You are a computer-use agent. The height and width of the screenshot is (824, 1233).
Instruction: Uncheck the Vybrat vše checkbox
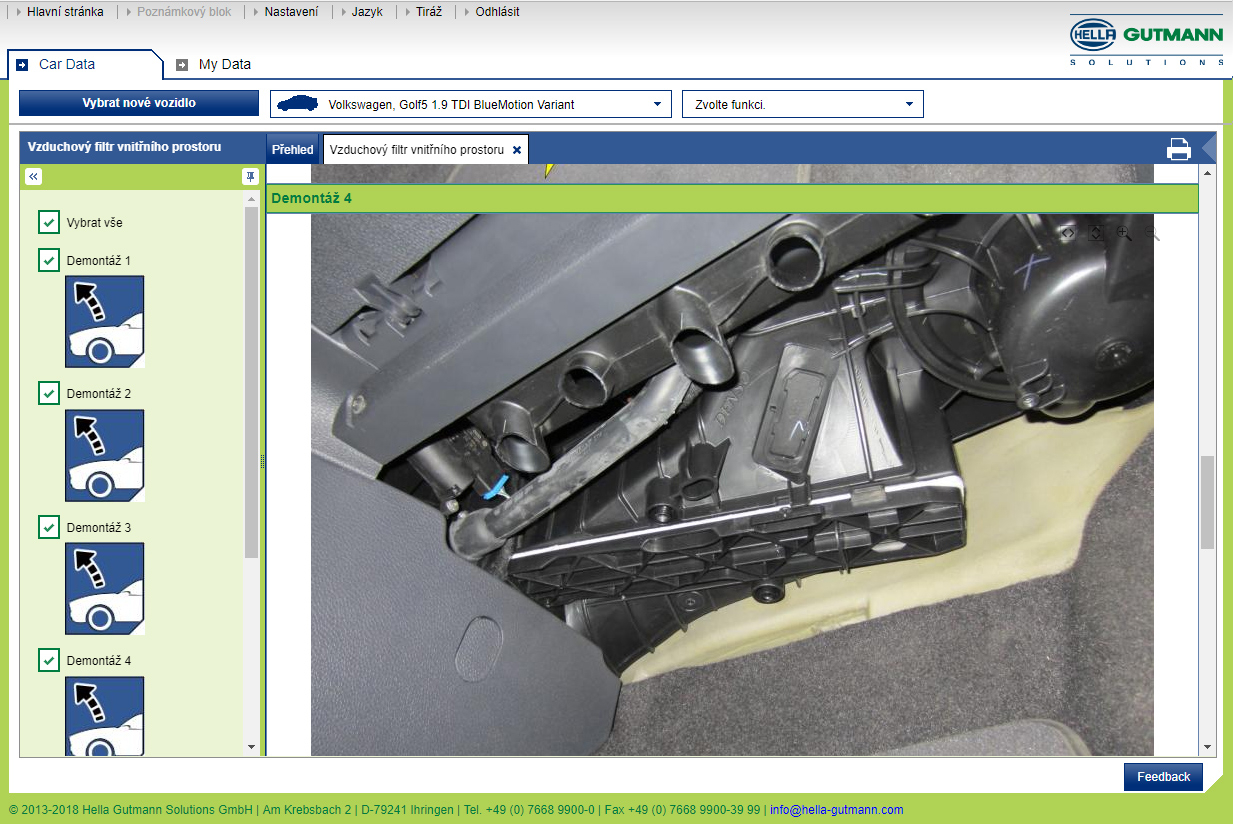coord(49,222)
